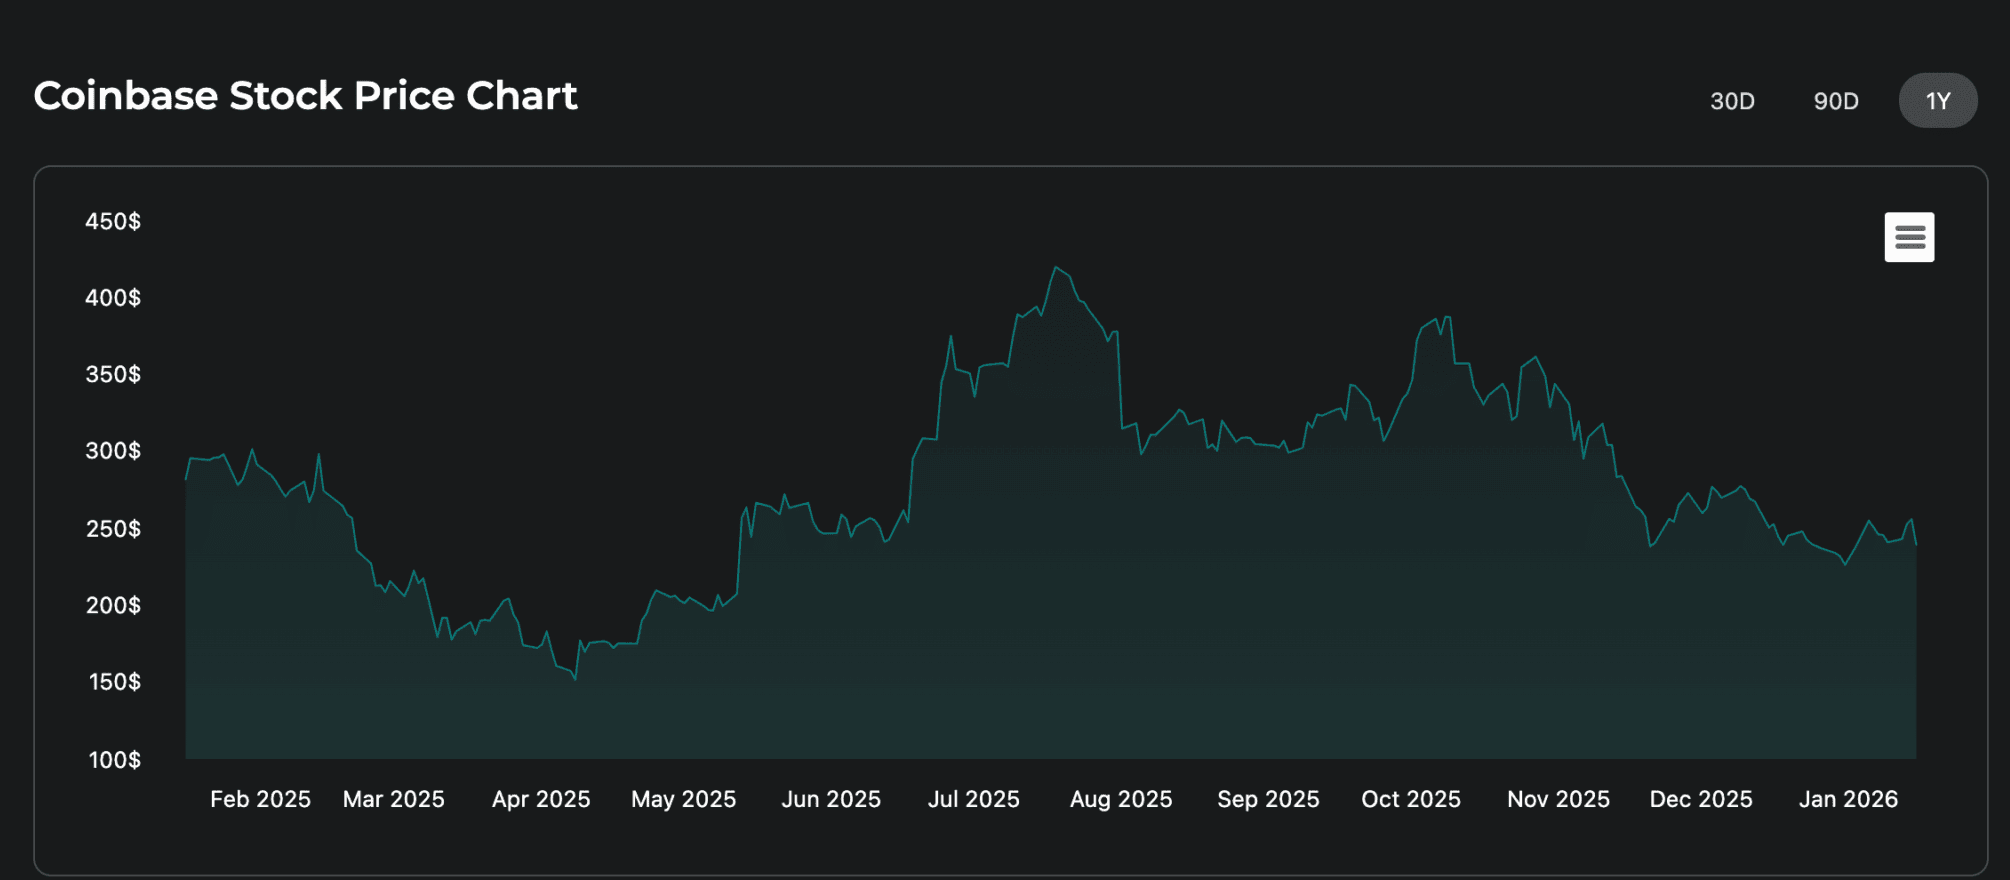Screen dimensions: 2010x880
Task: Click the 300$ y-axis label
Action: click(113, 451)
